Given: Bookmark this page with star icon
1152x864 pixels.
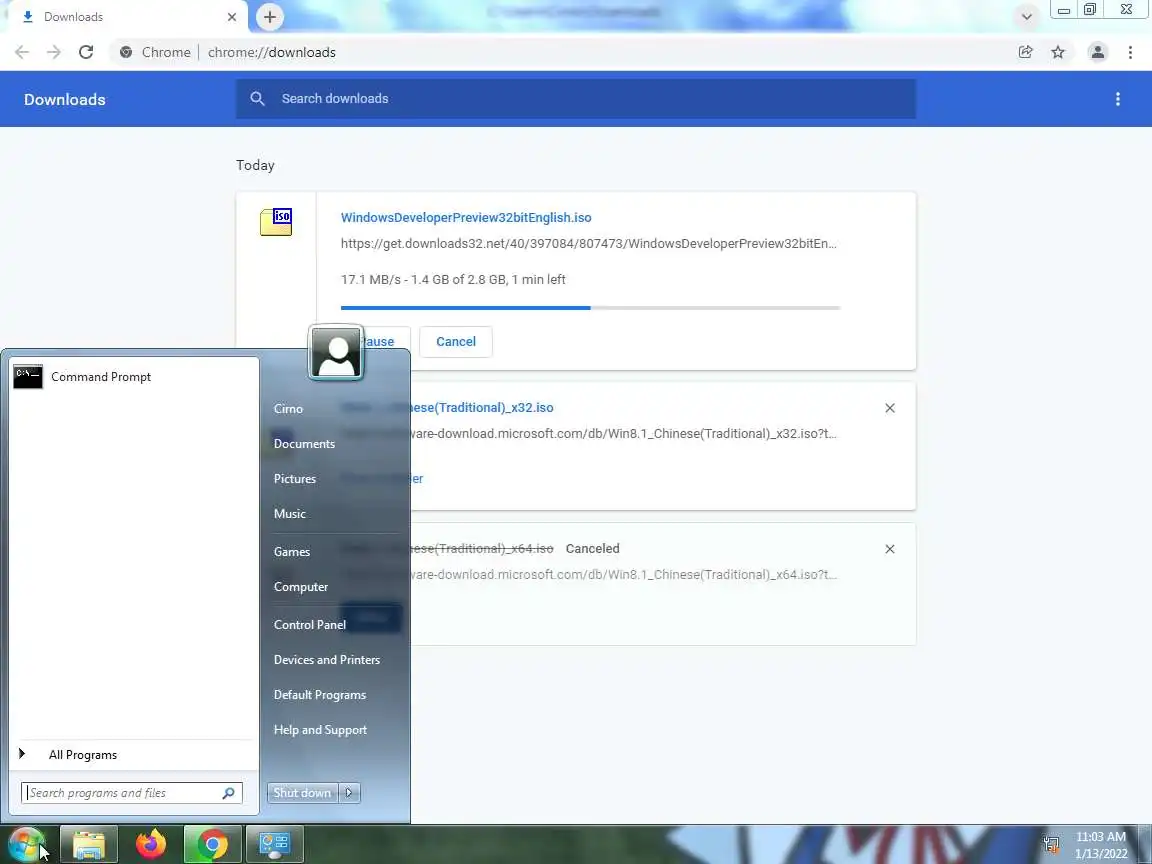Looking at the screenshot, I should 1058,52.
